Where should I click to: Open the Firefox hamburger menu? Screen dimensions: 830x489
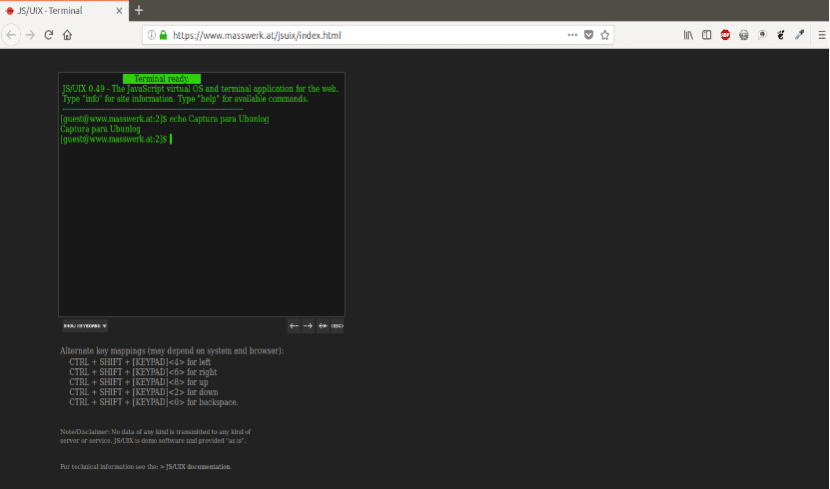click(822, 35)
